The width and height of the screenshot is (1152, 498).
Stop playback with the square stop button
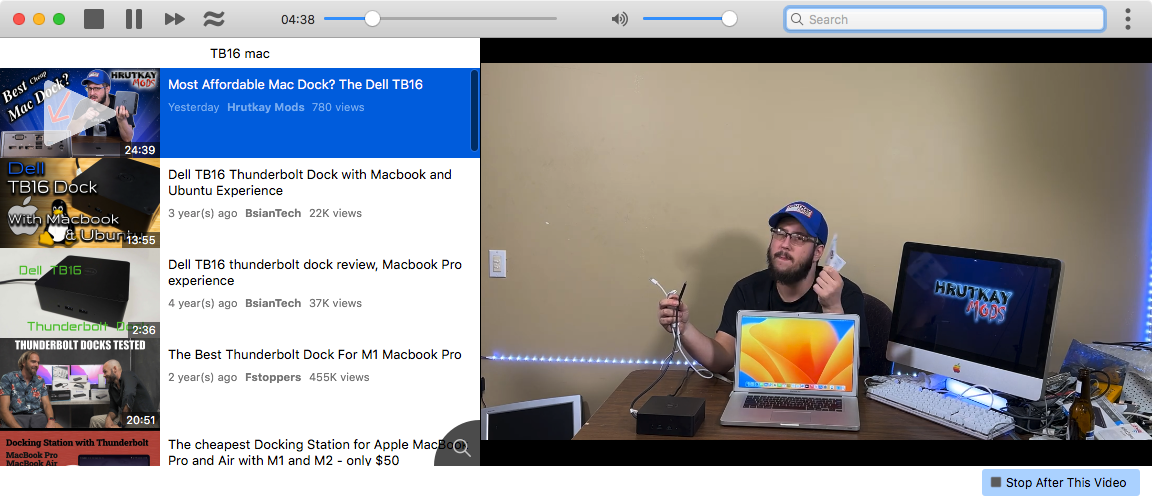[94, 19]
